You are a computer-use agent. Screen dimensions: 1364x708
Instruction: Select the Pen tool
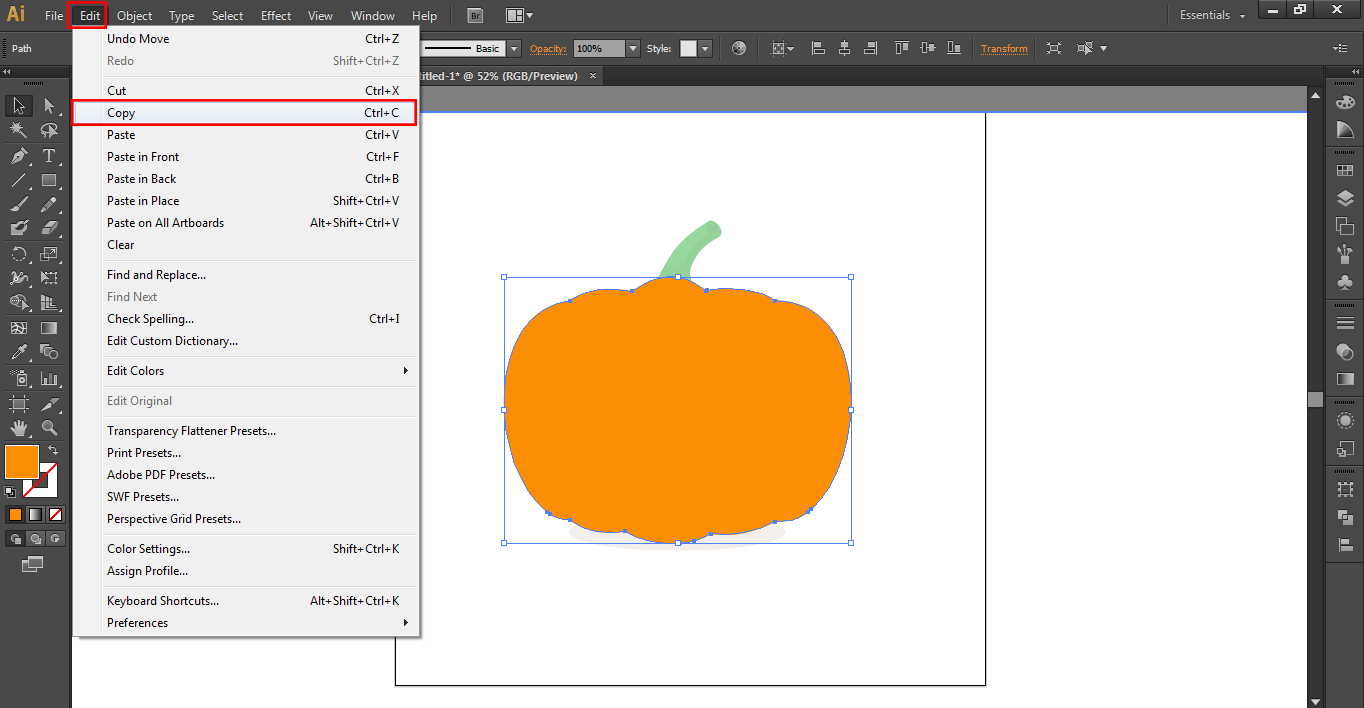19,156
